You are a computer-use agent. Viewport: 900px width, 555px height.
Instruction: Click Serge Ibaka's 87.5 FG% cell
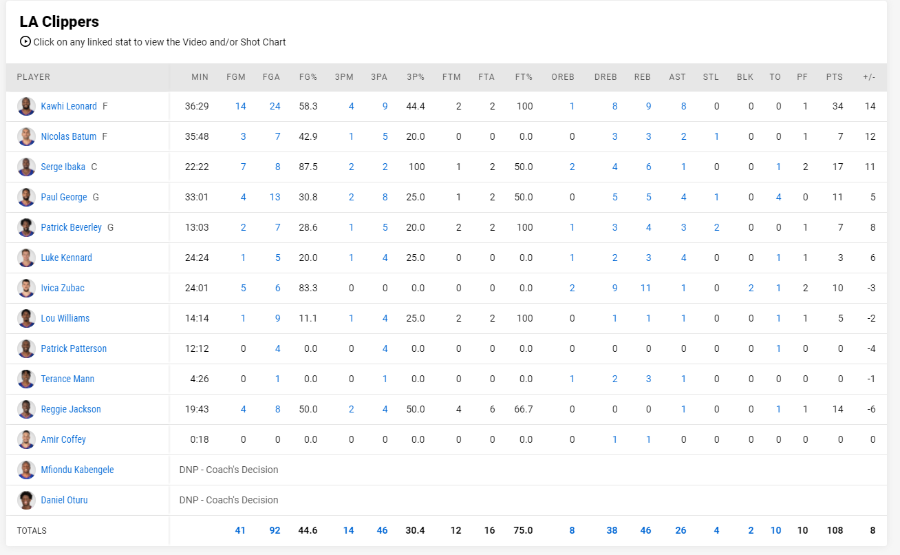[x=308, y=167]
